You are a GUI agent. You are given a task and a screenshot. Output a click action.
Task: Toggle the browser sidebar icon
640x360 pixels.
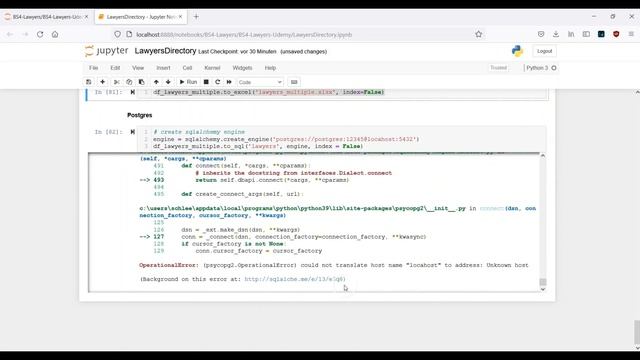[x=586, y=35]
